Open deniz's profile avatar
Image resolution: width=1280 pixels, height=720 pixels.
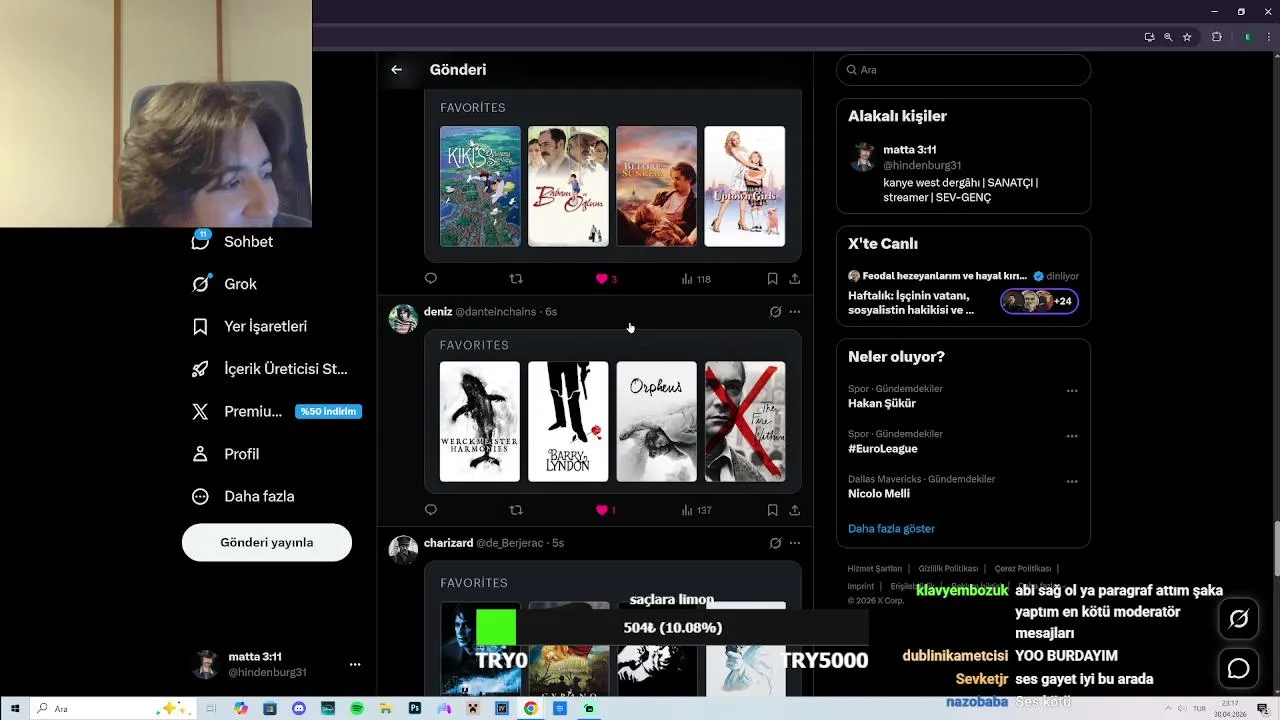point(403,318)
